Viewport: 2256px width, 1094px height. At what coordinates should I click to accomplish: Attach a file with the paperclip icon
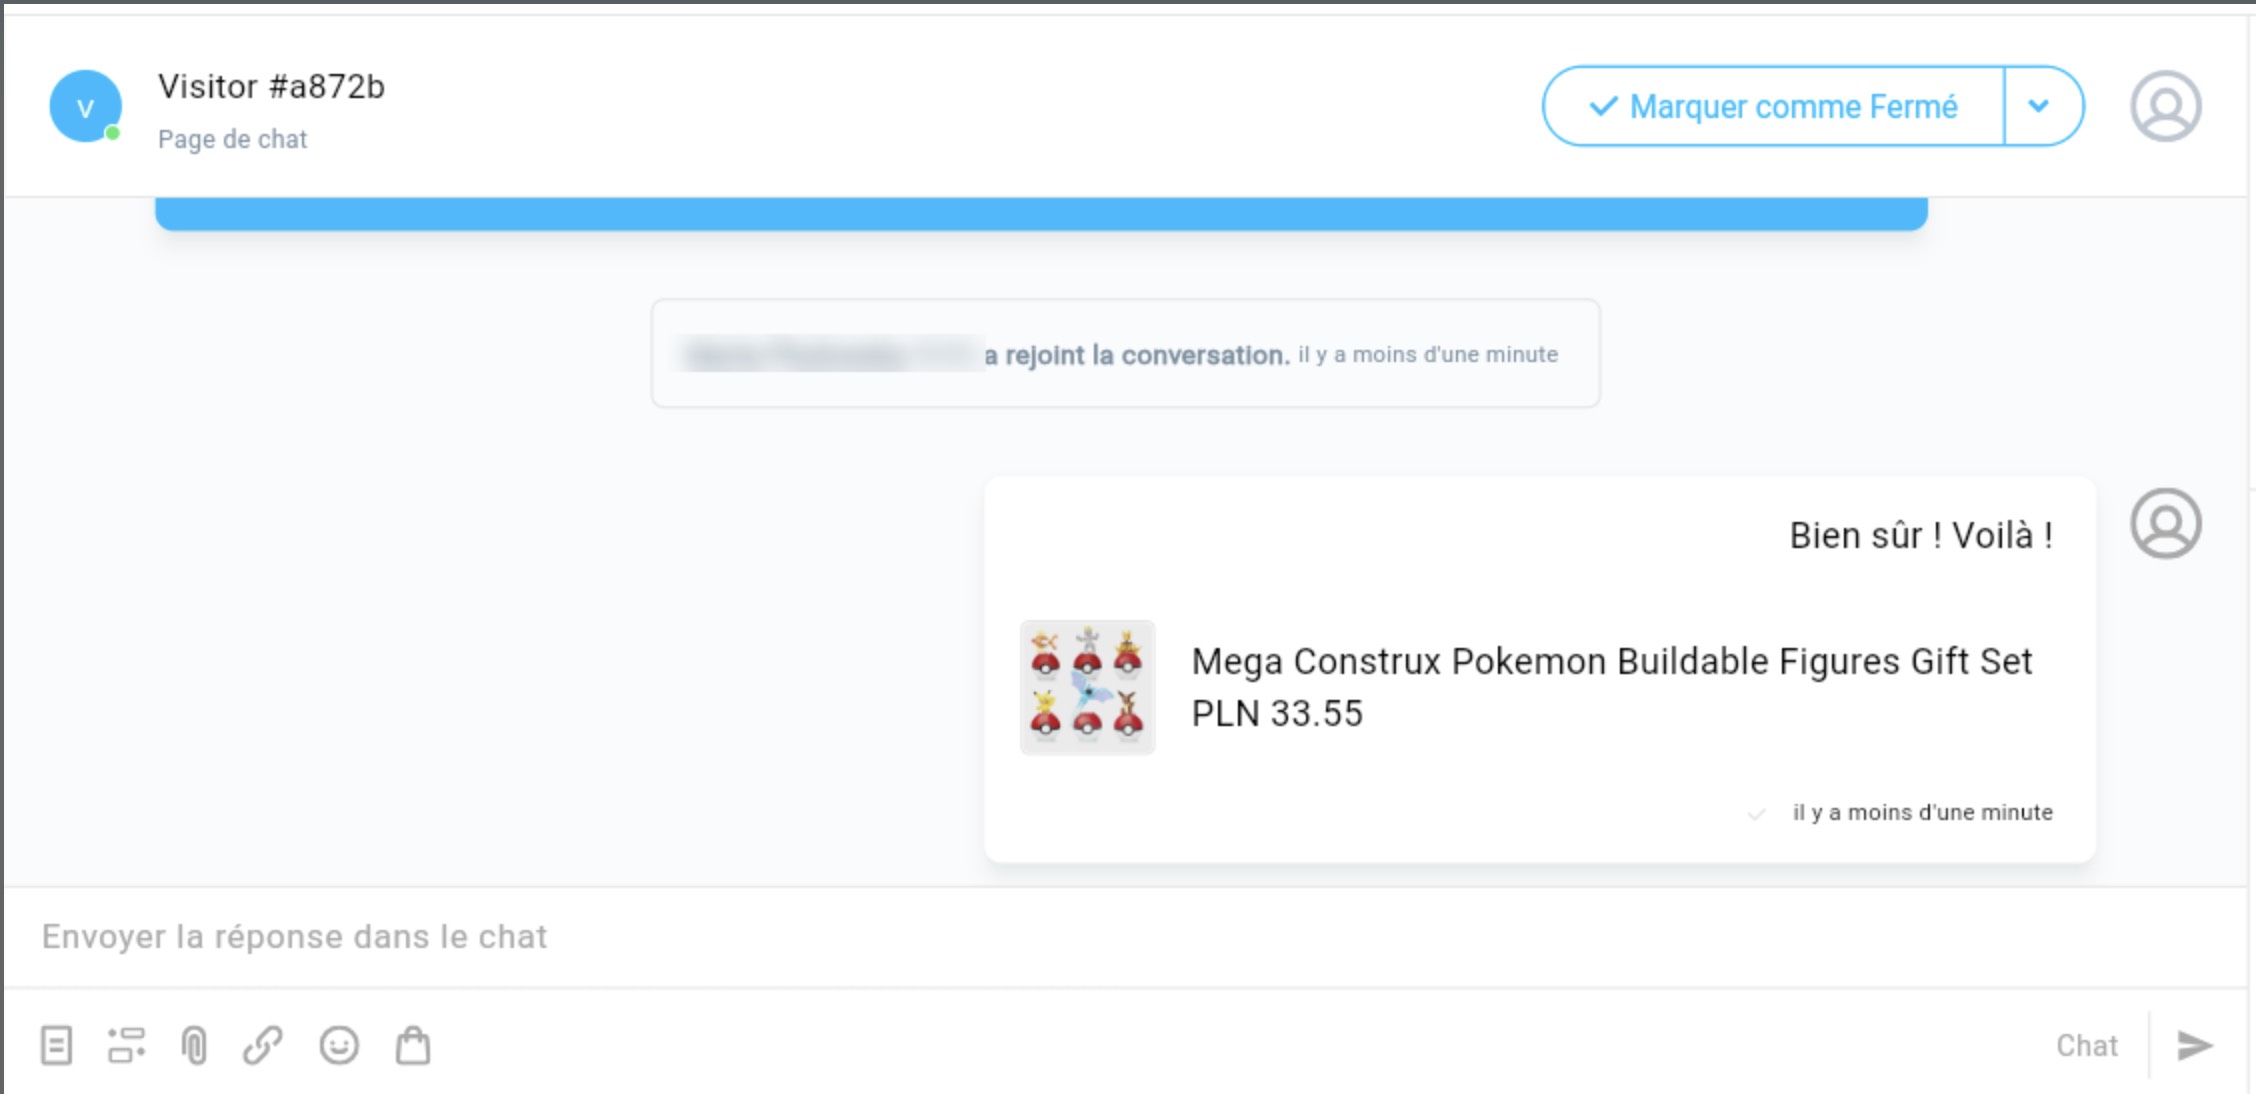pyautogui.click(x=194, y=1046)
